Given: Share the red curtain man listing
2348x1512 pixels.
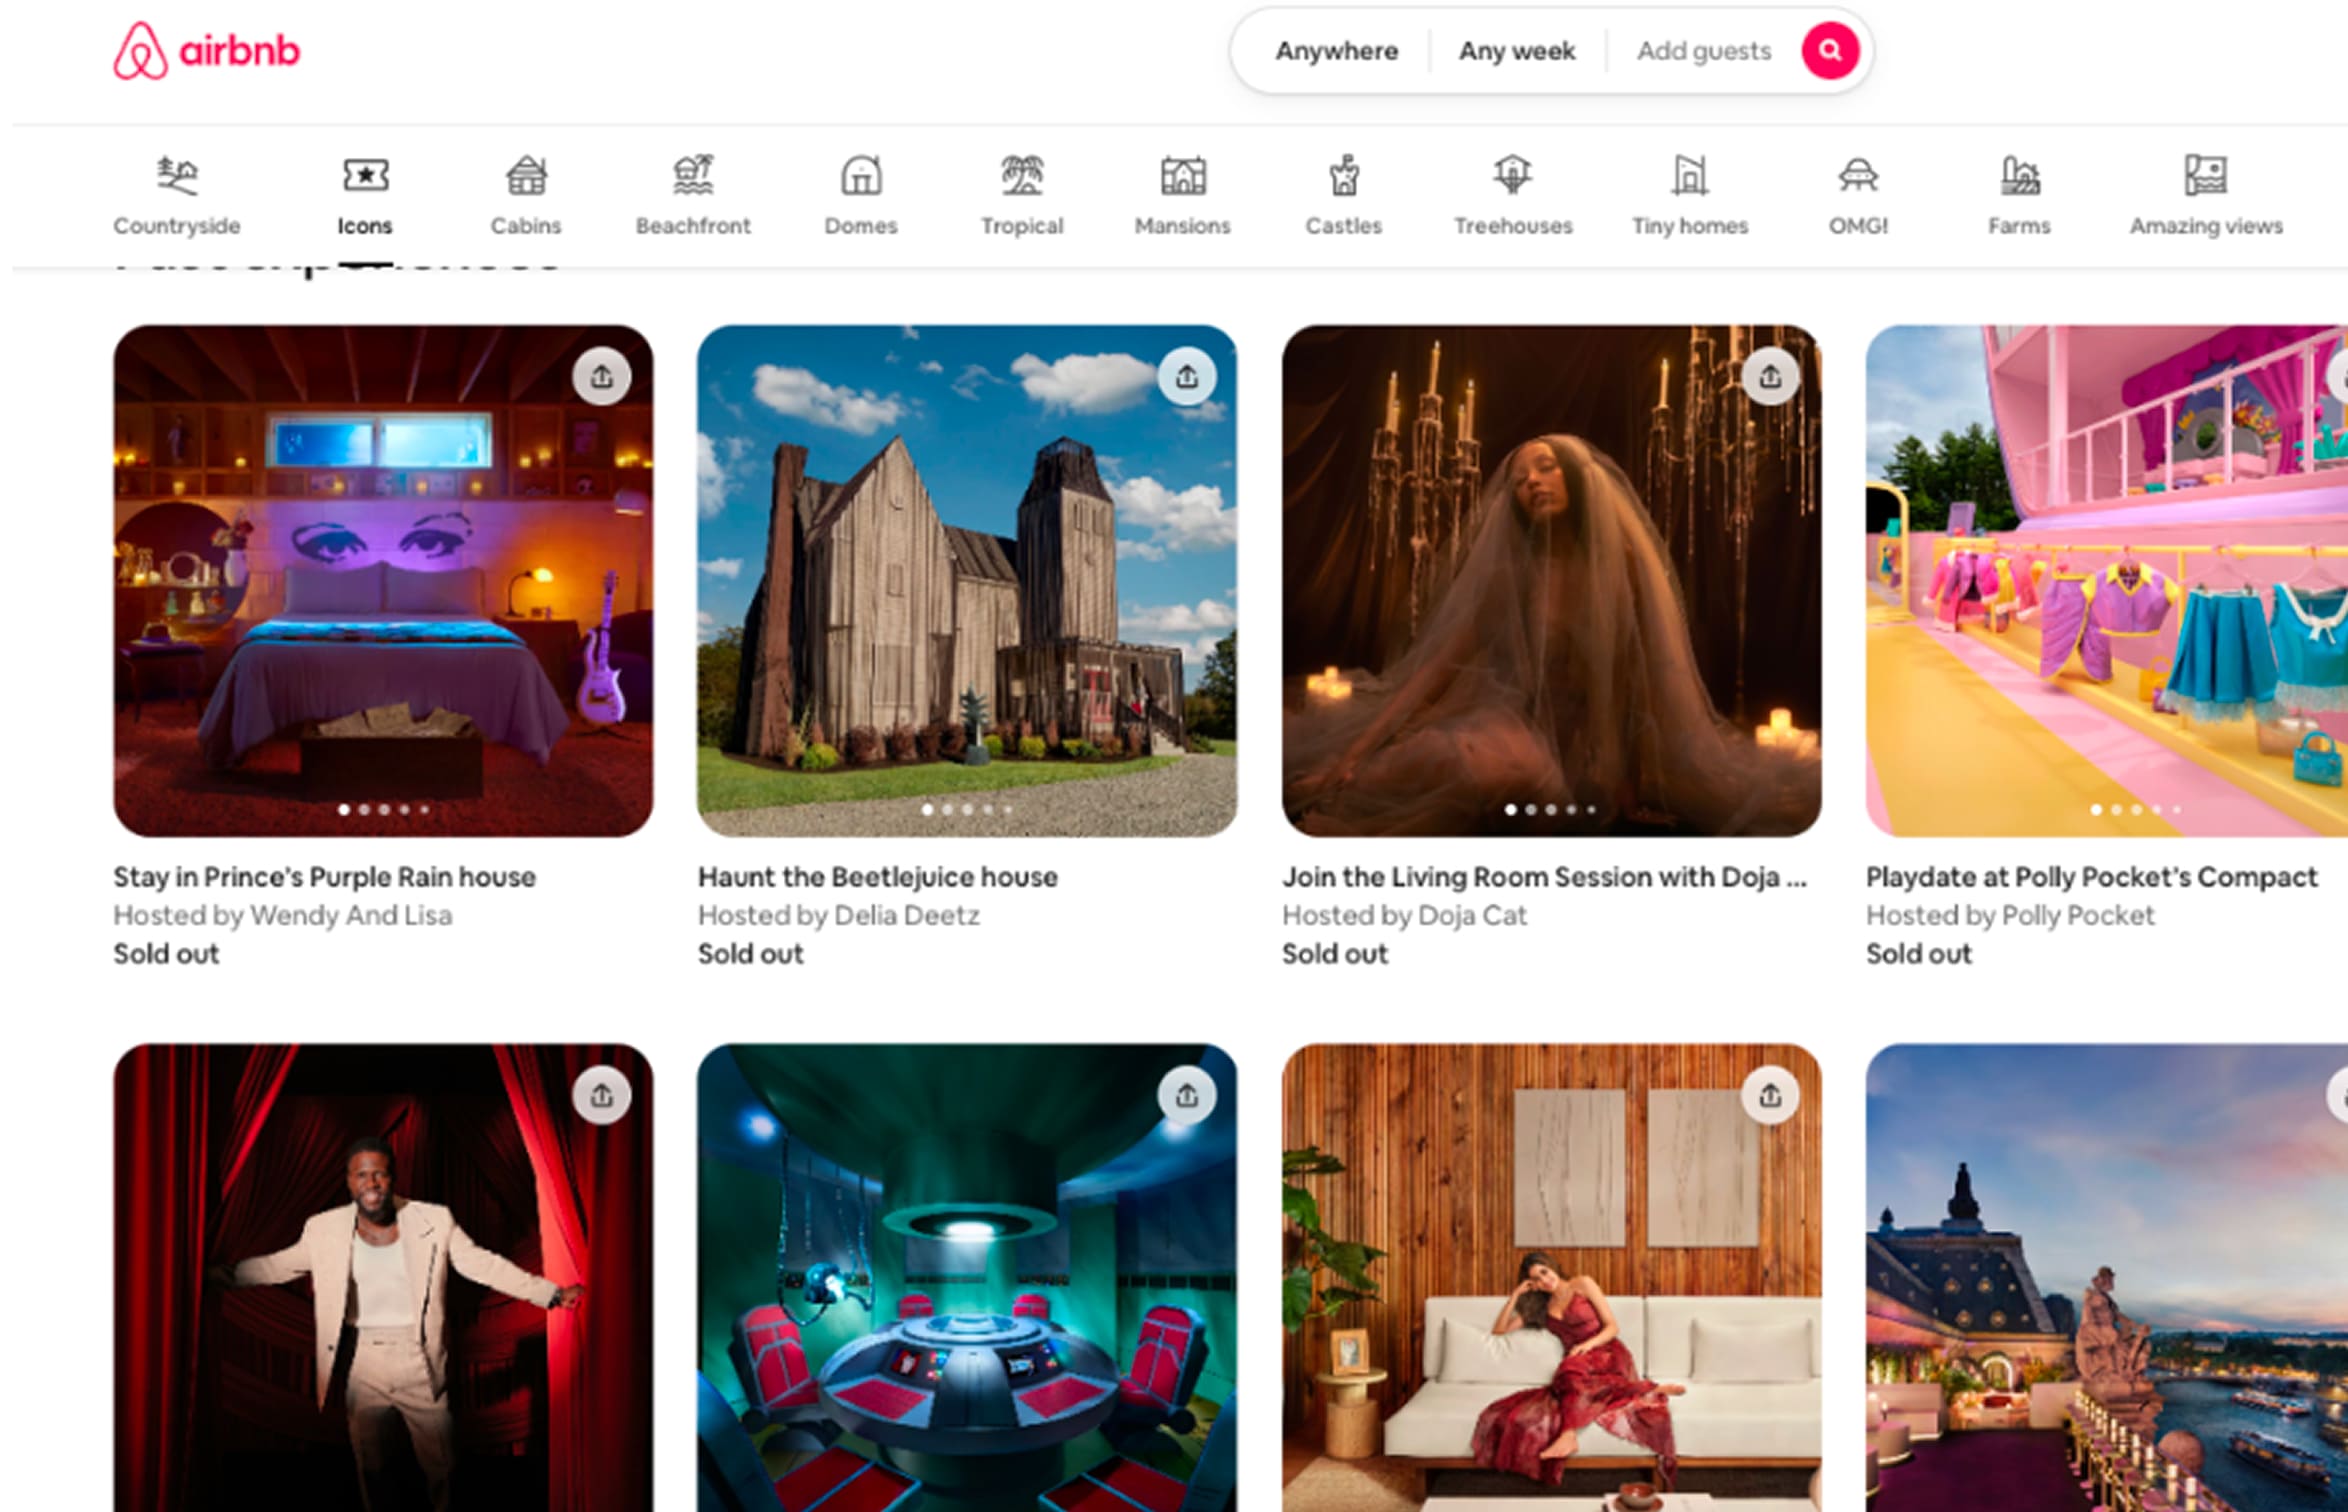Looking at the screenshot, I should (601, 1096).
